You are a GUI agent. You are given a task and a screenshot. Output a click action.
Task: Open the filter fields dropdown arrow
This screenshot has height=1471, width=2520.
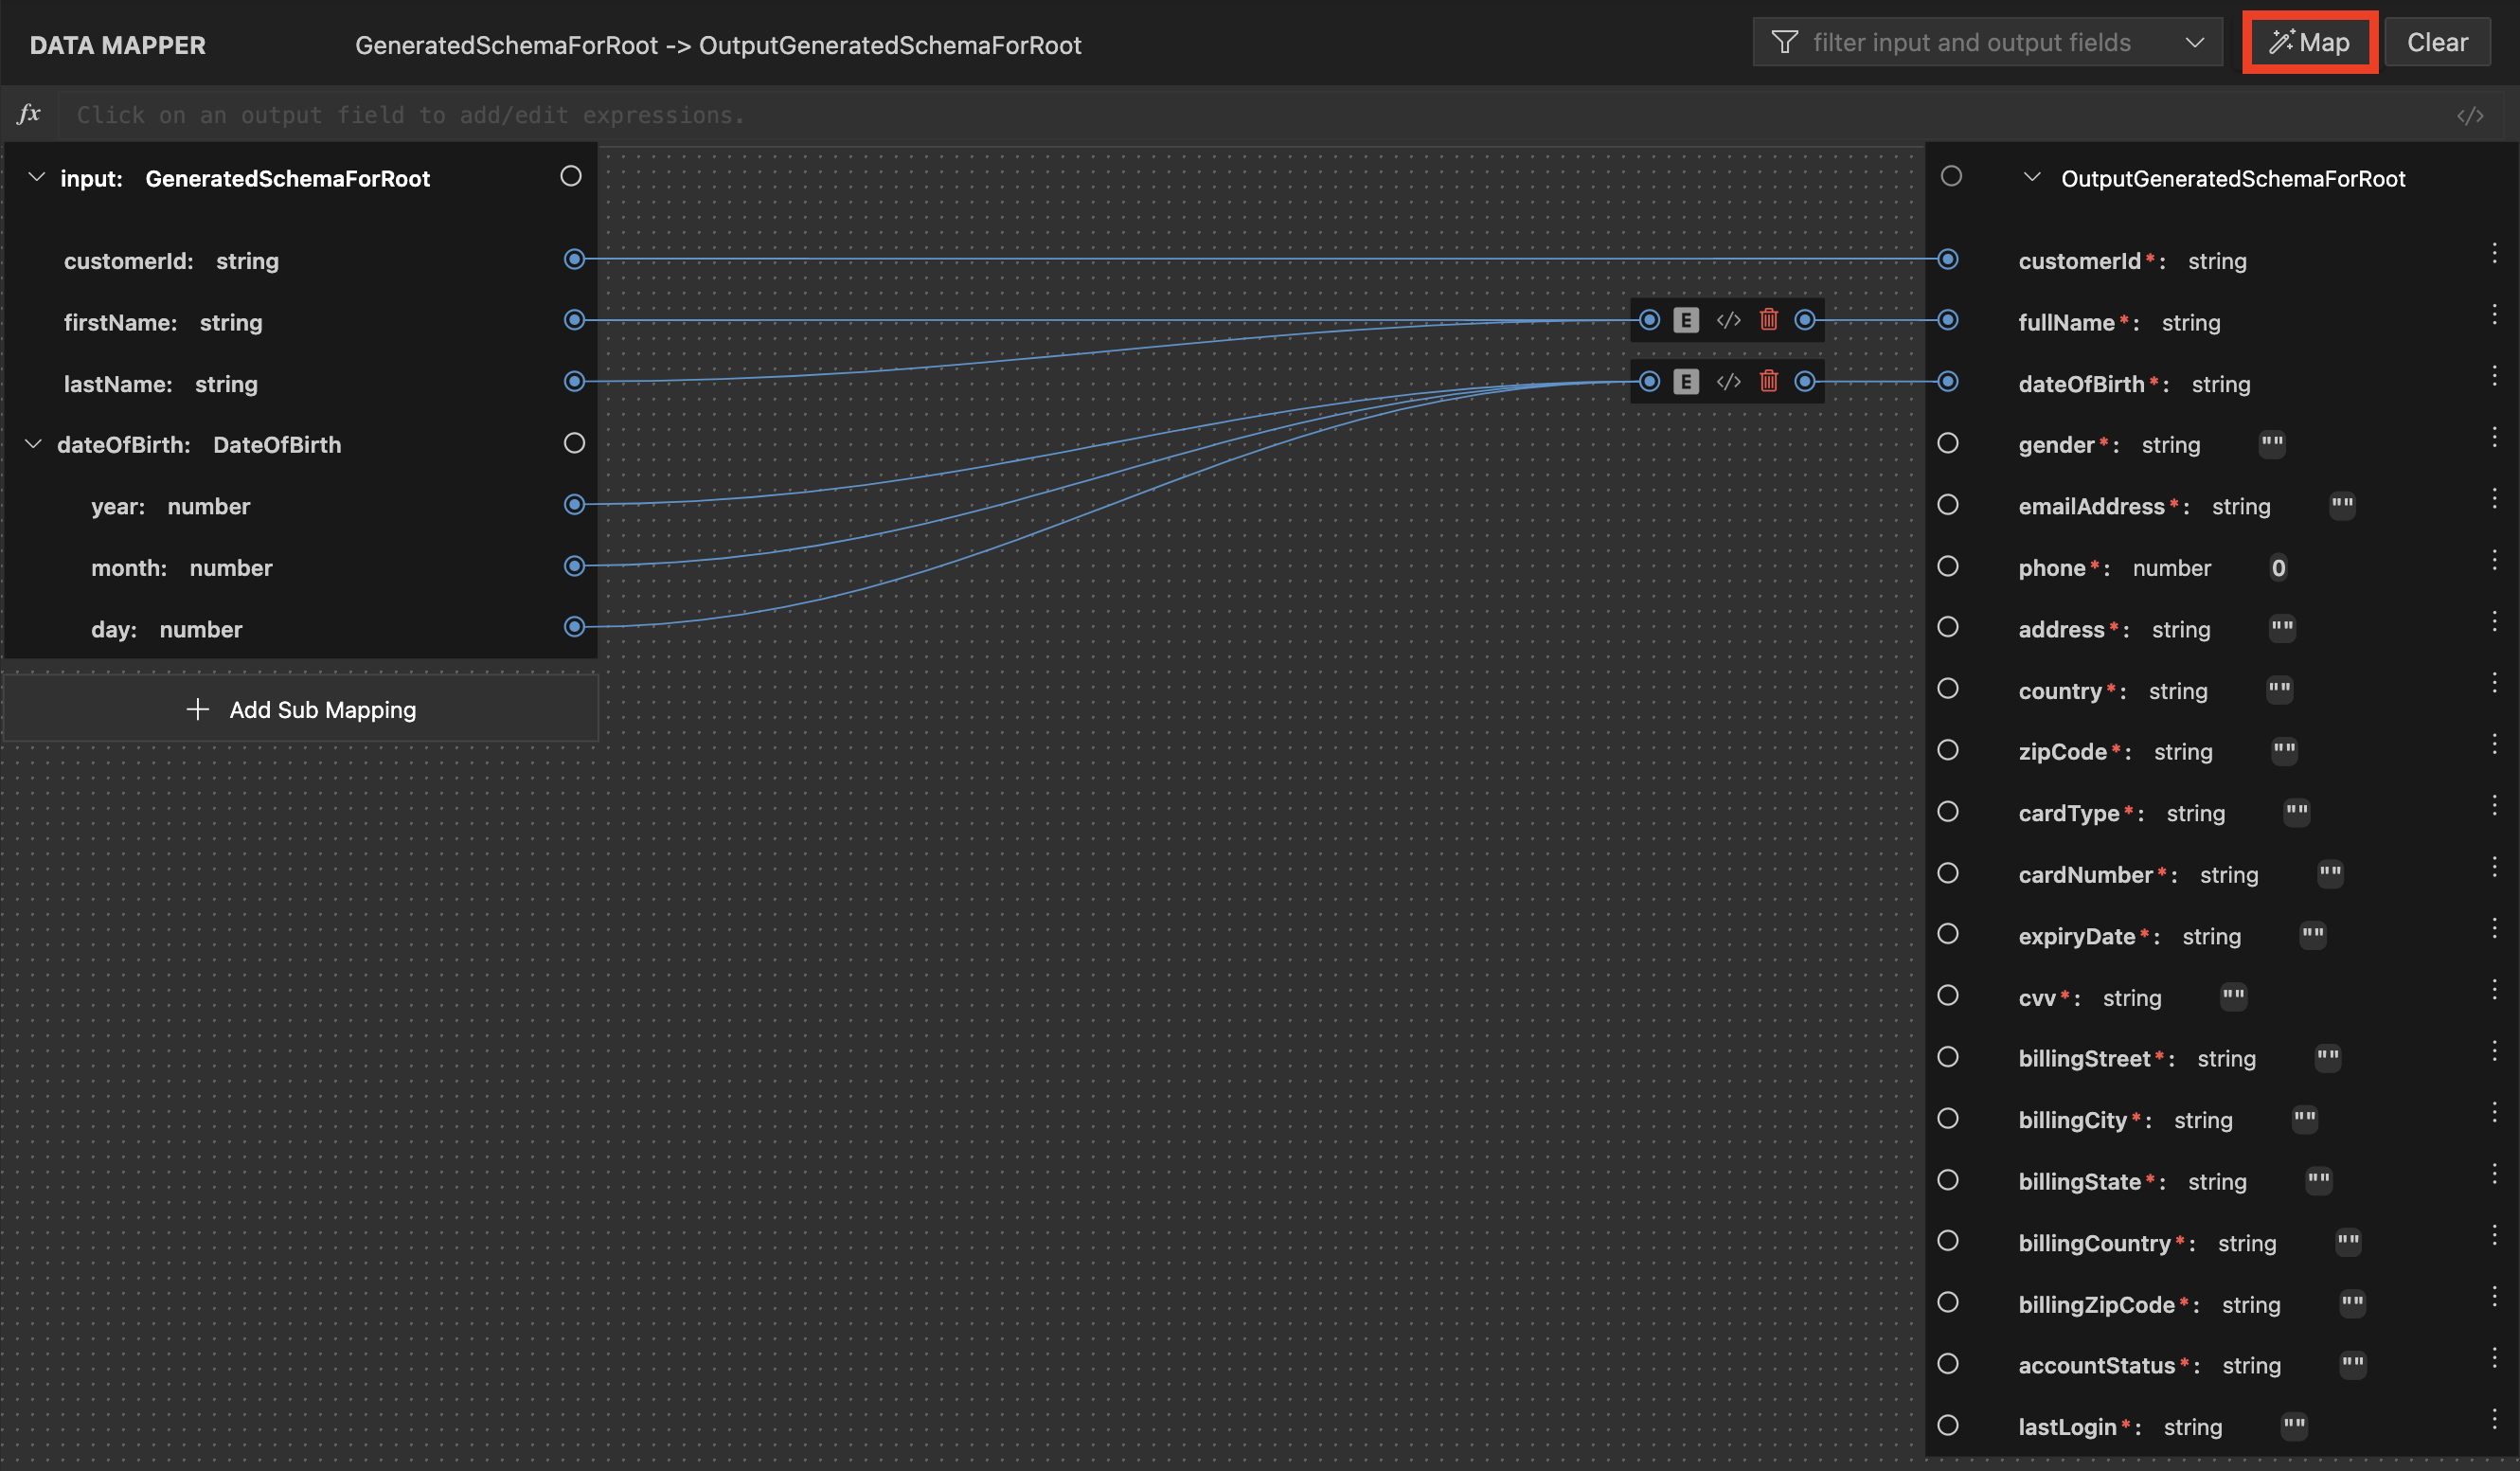2194,43
